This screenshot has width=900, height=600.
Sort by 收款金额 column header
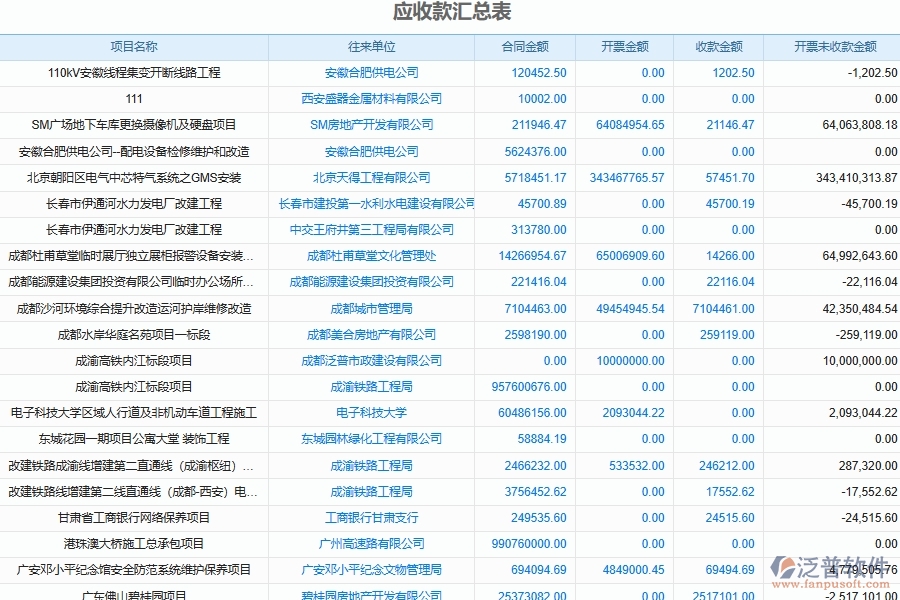click(720, 46)
